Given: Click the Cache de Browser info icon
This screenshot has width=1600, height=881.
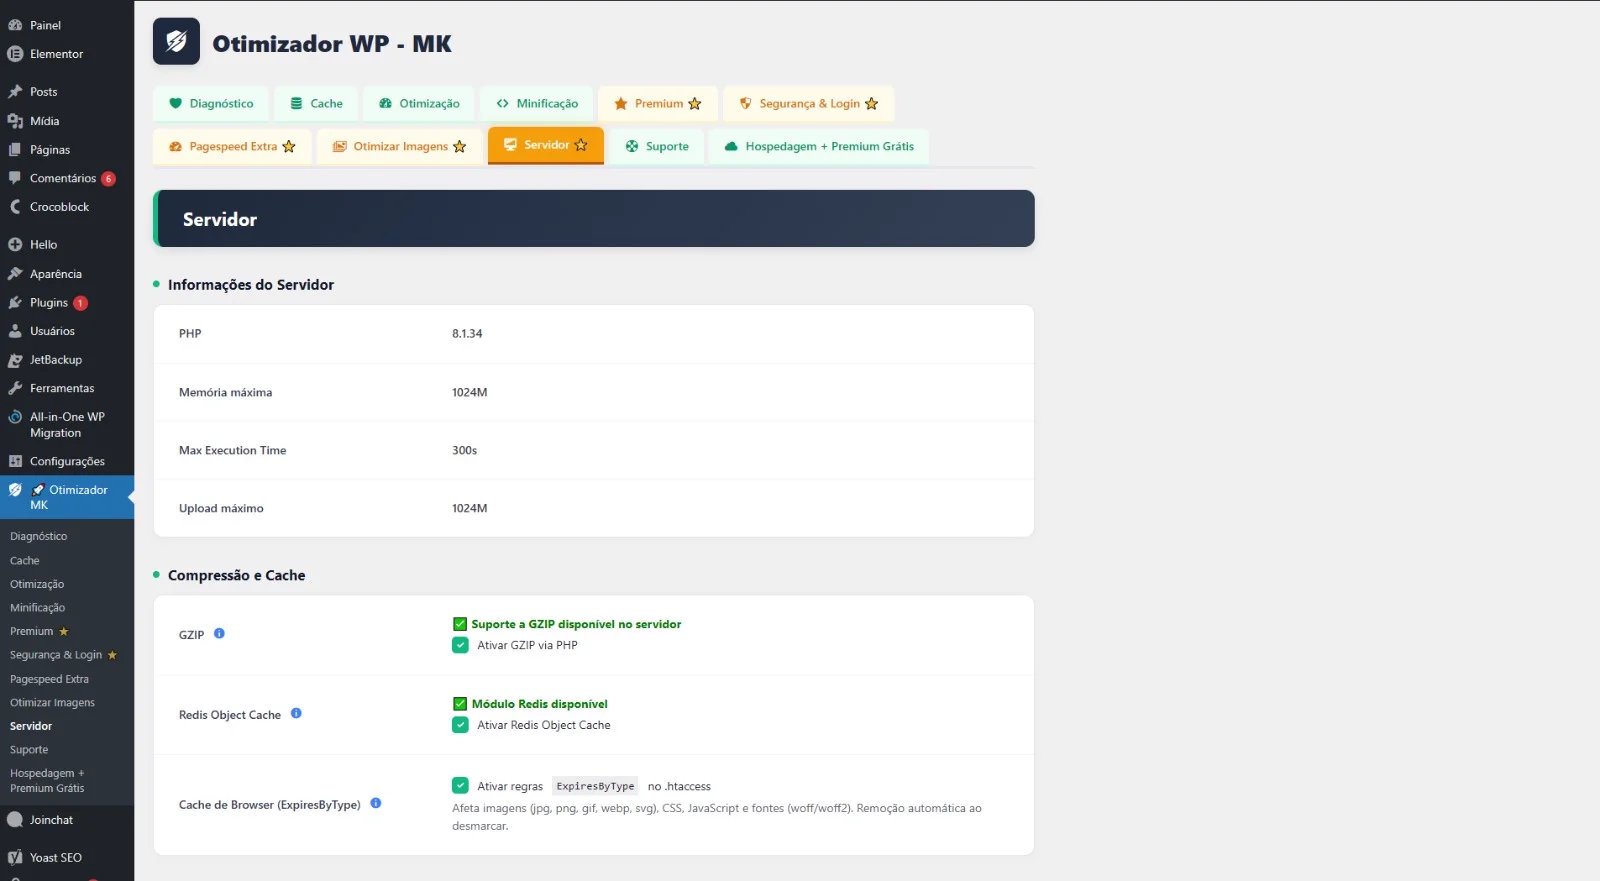Looking at the screenshot, I should tap(376, 803).
